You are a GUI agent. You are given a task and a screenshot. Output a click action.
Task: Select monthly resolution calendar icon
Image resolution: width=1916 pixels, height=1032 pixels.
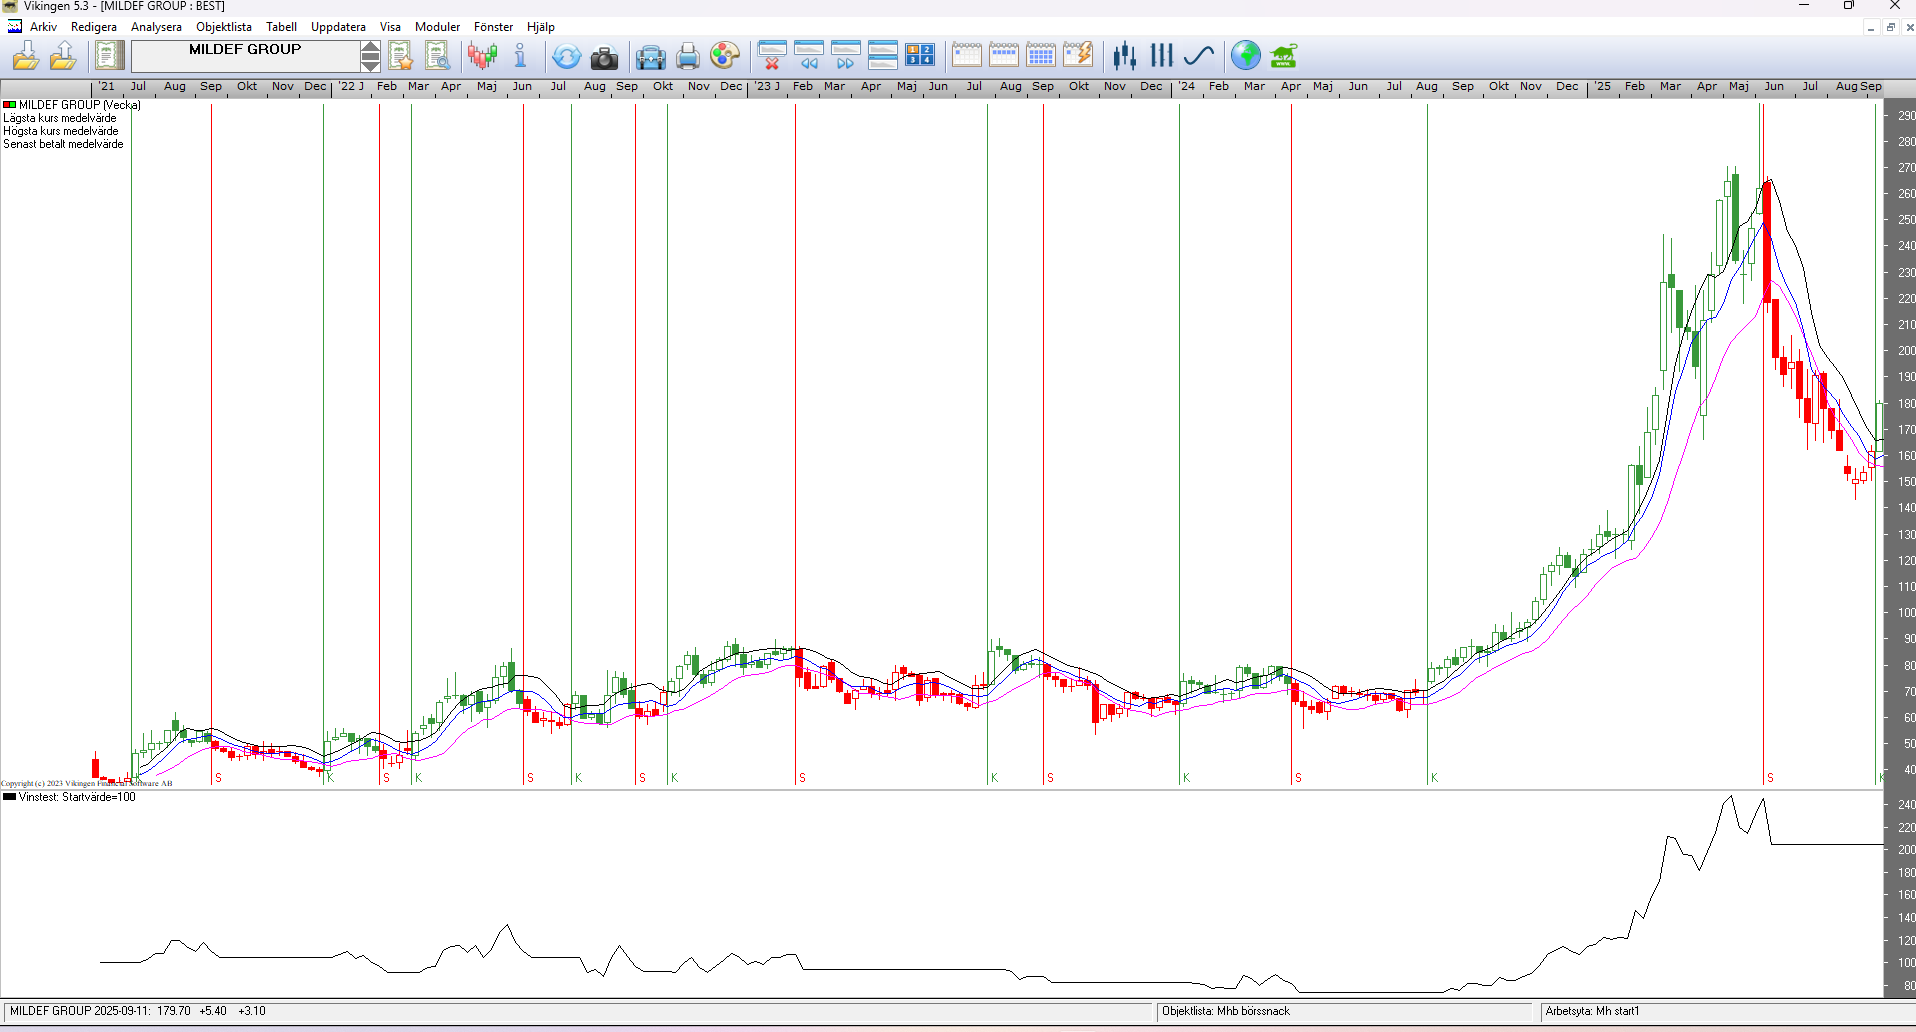[1041, 55]
